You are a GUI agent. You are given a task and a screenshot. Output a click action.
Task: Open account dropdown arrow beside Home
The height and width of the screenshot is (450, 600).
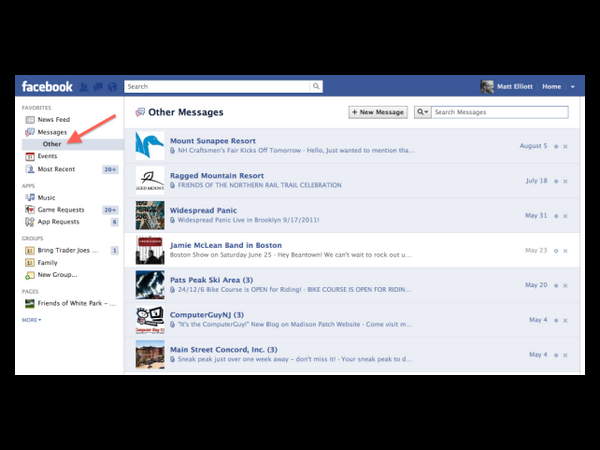coord(573,87)
